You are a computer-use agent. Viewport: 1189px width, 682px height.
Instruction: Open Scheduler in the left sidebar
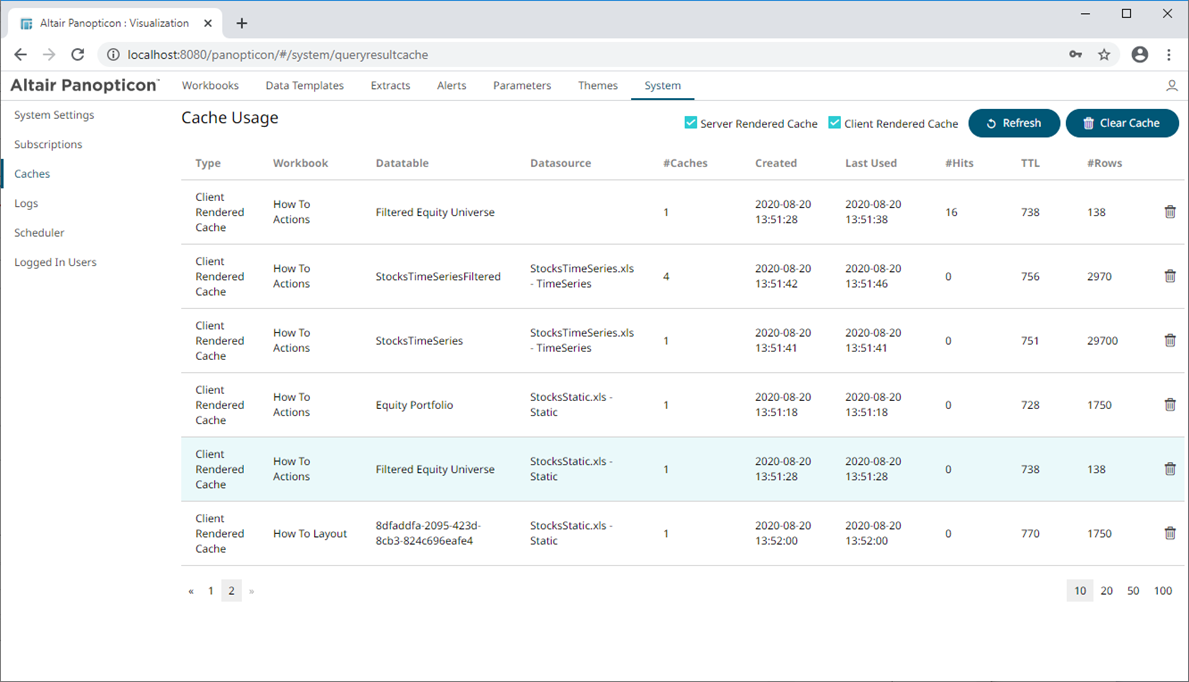pyautogui.click(x=39, y=233)
